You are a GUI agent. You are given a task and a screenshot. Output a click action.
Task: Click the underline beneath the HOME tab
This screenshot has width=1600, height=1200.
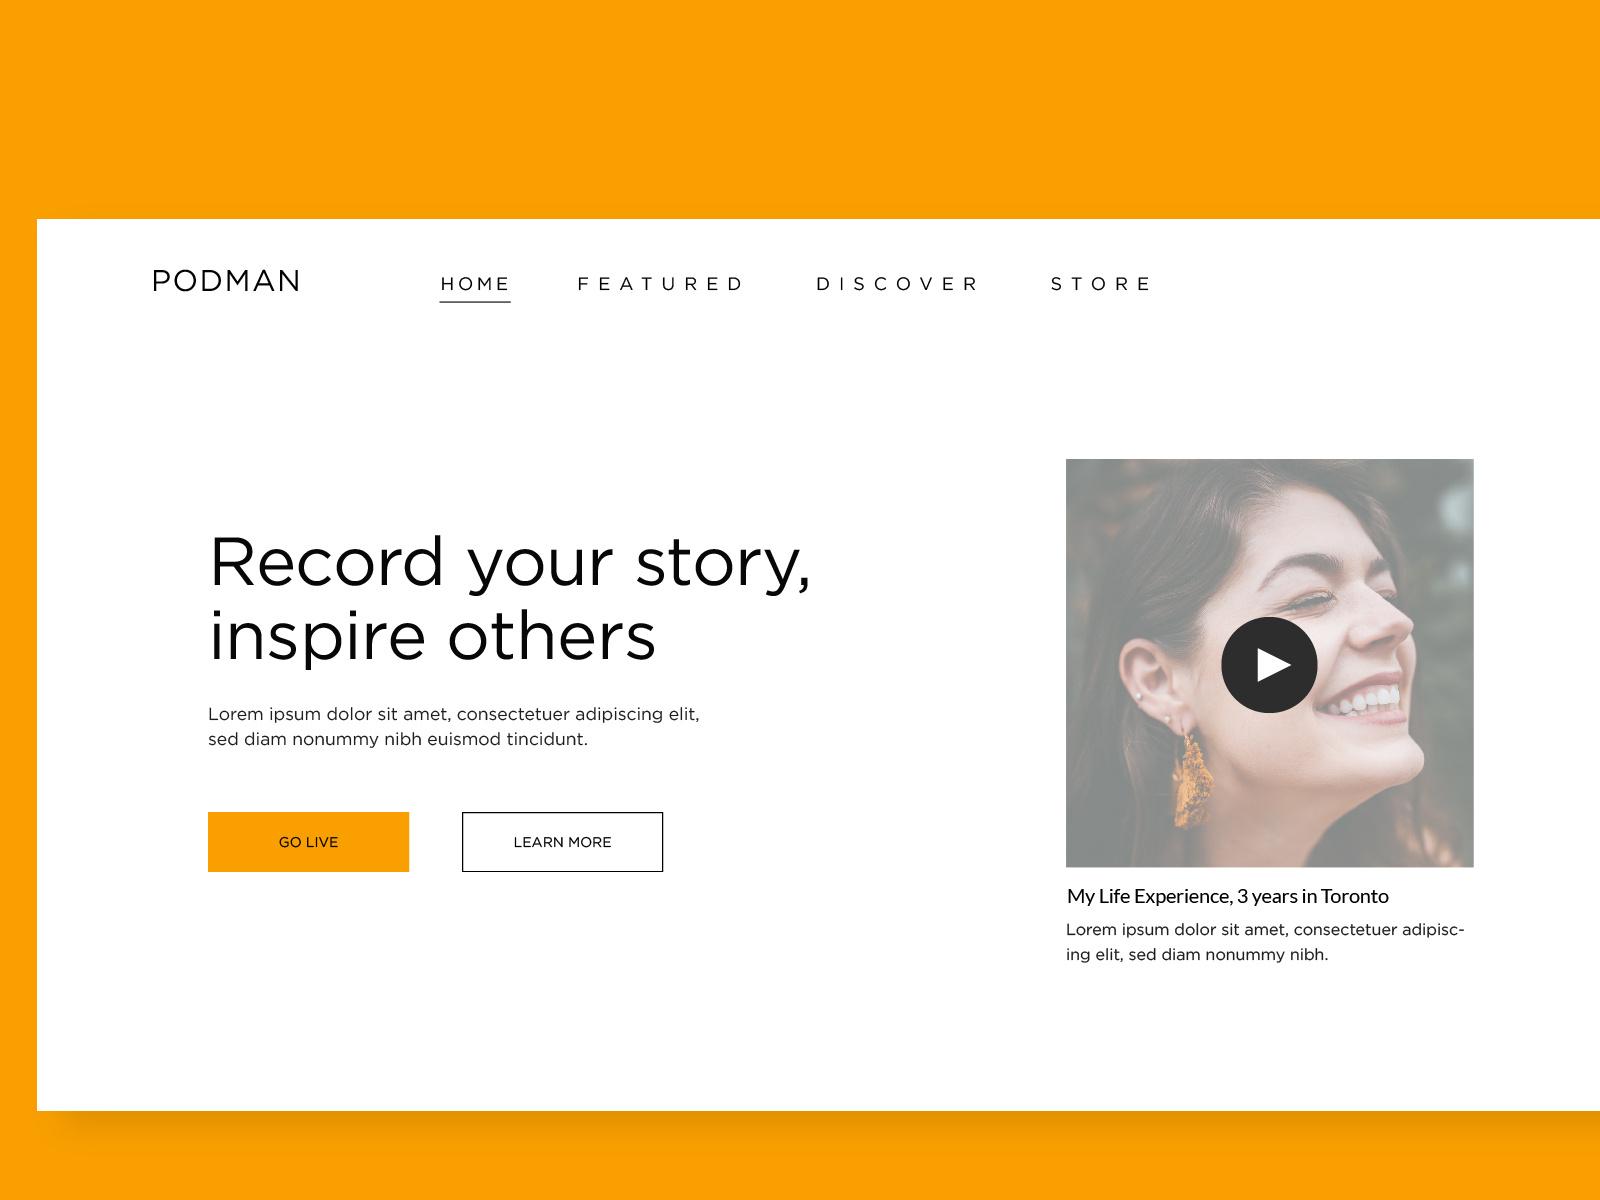point(475,301)
